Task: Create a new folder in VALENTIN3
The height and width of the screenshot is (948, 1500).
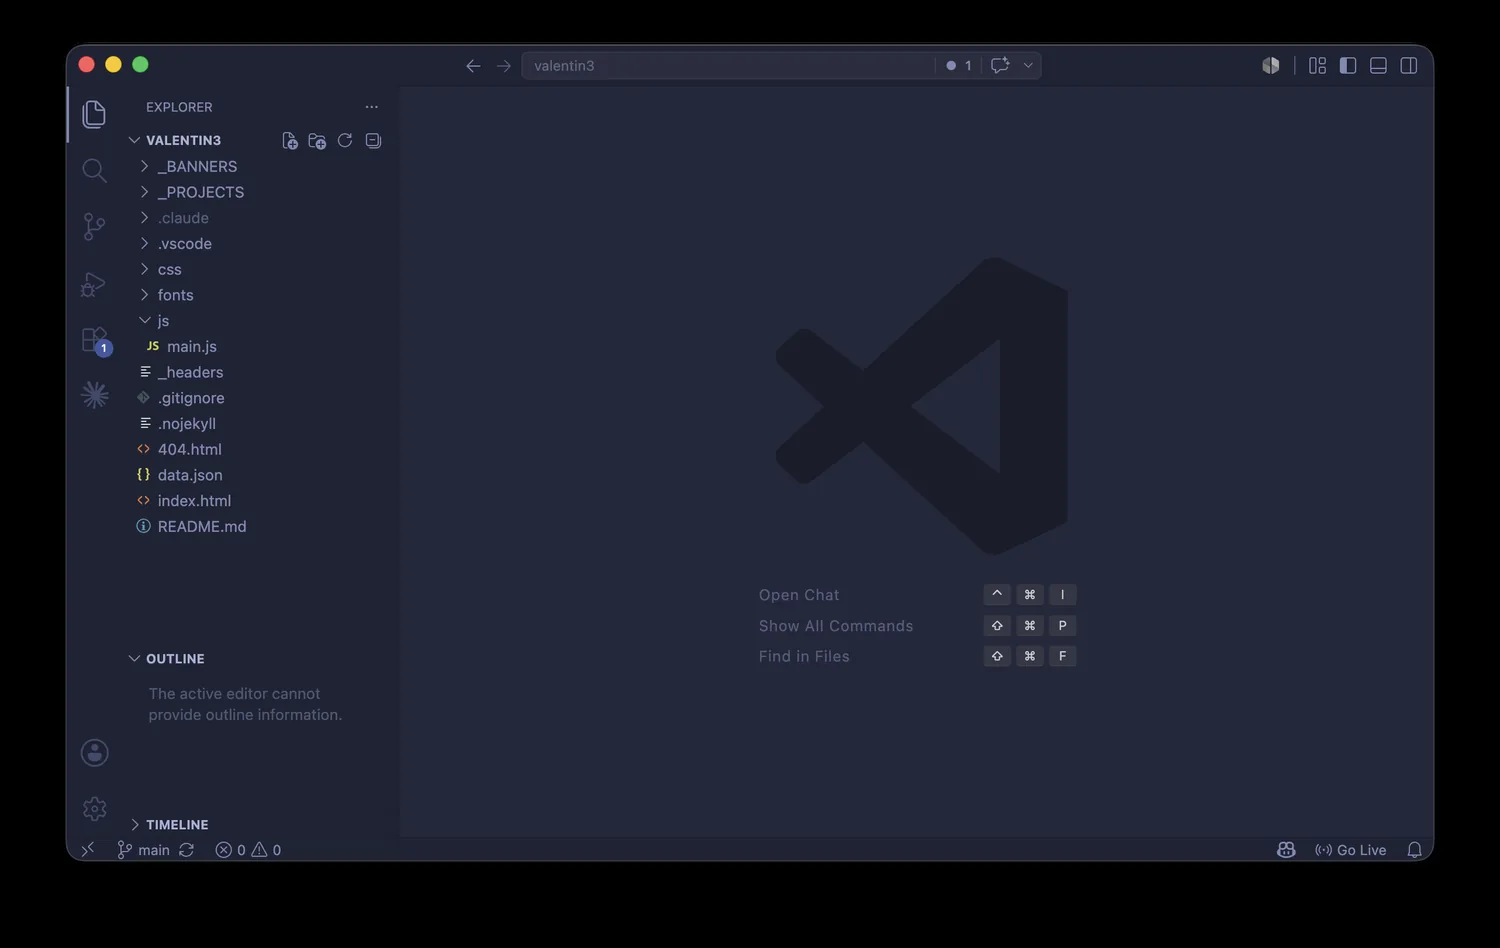Action: pos(317,141)
